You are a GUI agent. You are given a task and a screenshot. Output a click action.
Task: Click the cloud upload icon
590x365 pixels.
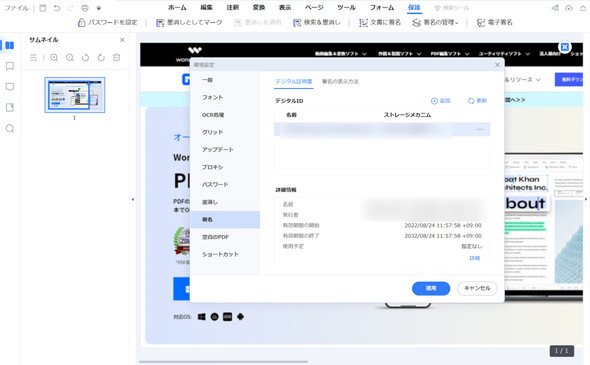pyautogui.click(x=569, y=8)
